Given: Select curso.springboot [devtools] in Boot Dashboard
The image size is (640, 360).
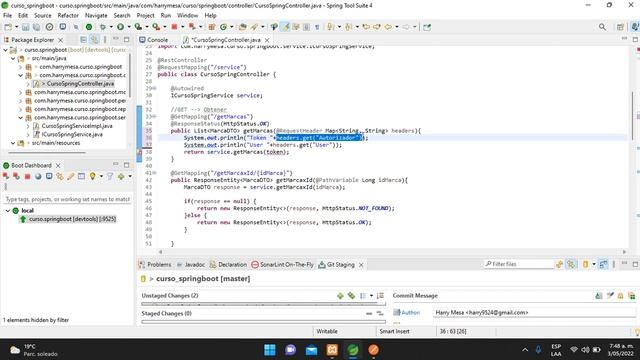Looking at the screenshot, I should click(x=72, y=219).
